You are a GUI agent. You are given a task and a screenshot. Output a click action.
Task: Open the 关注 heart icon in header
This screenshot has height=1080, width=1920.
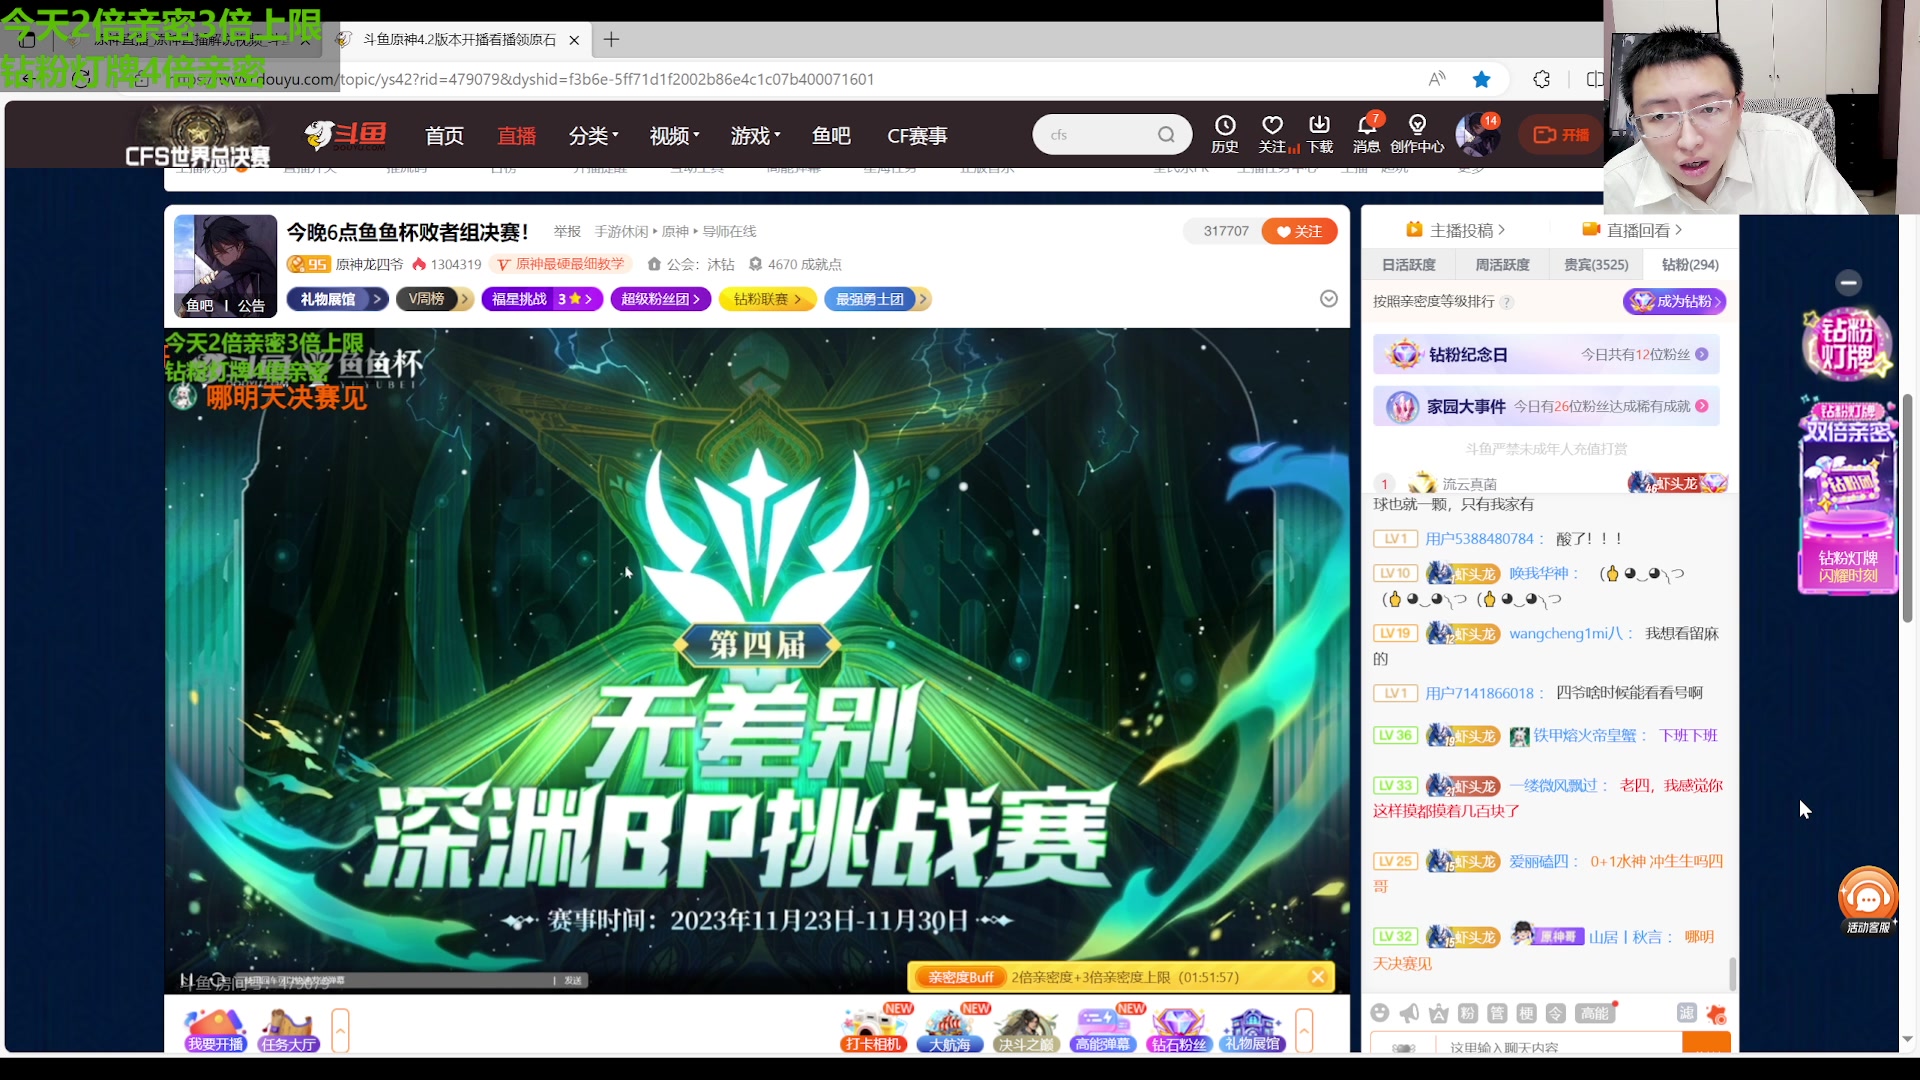point(1272,133)
